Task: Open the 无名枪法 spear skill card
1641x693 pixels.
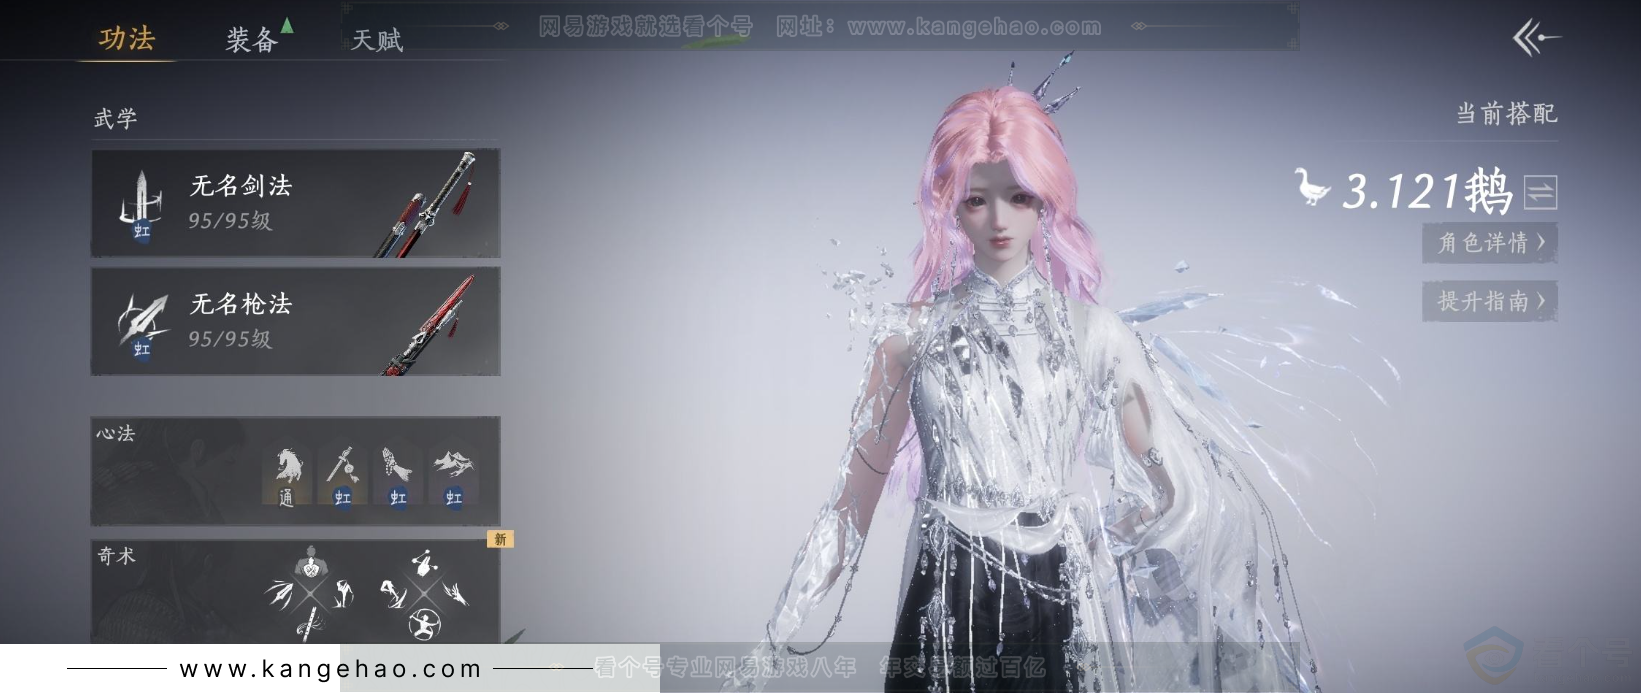Action: point(296,322)
